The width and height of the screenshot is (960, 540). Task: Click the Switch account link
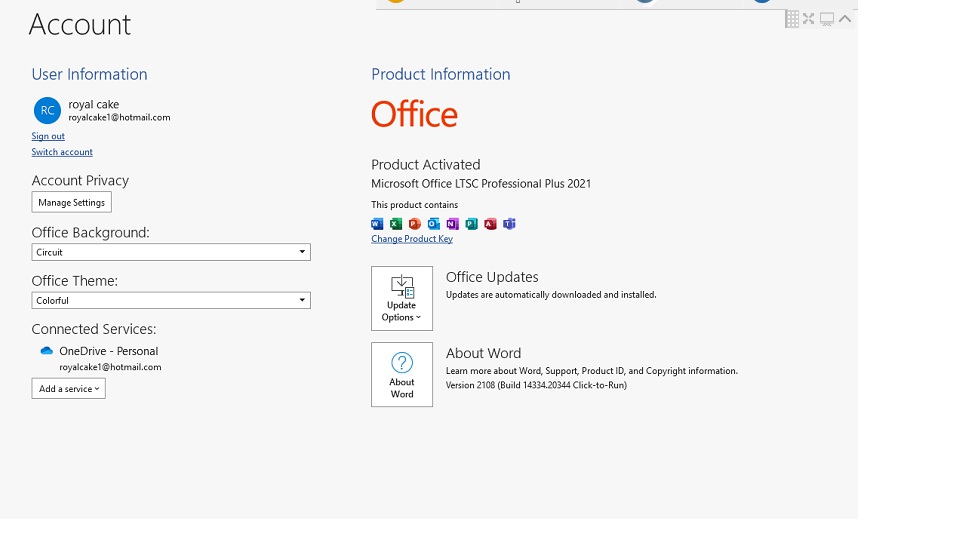click(x=62, y=152)
